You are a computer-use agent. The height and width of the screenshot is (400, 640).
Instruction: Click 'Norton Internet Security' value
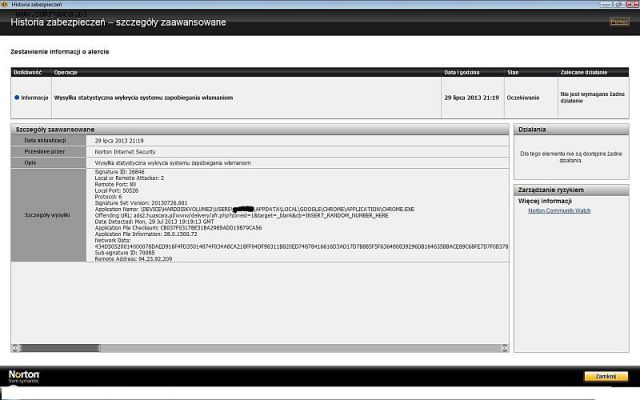coord(125,151)
